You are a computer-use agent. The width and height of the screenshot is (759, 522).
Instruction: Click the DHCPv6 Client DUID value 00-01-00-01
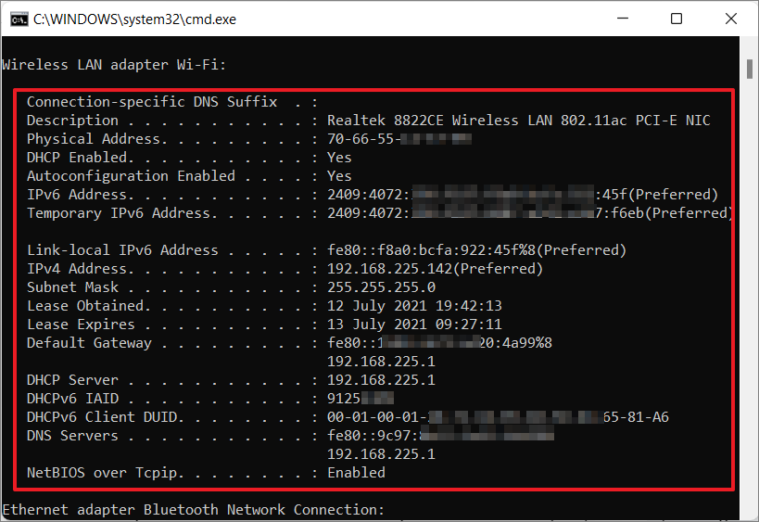tap(498, 417)
